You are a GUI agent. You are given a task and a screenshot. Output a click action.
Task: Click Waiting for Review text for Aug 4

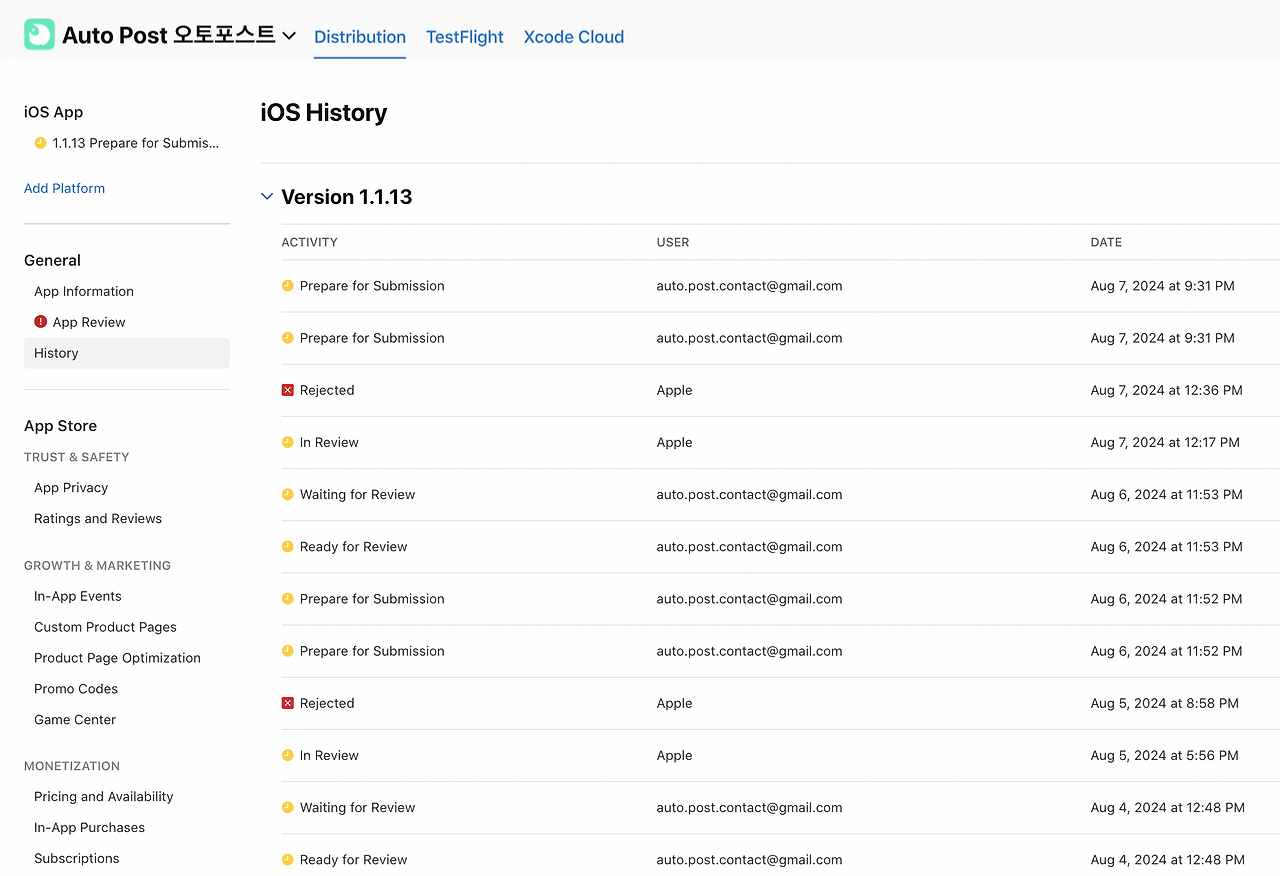358,807
